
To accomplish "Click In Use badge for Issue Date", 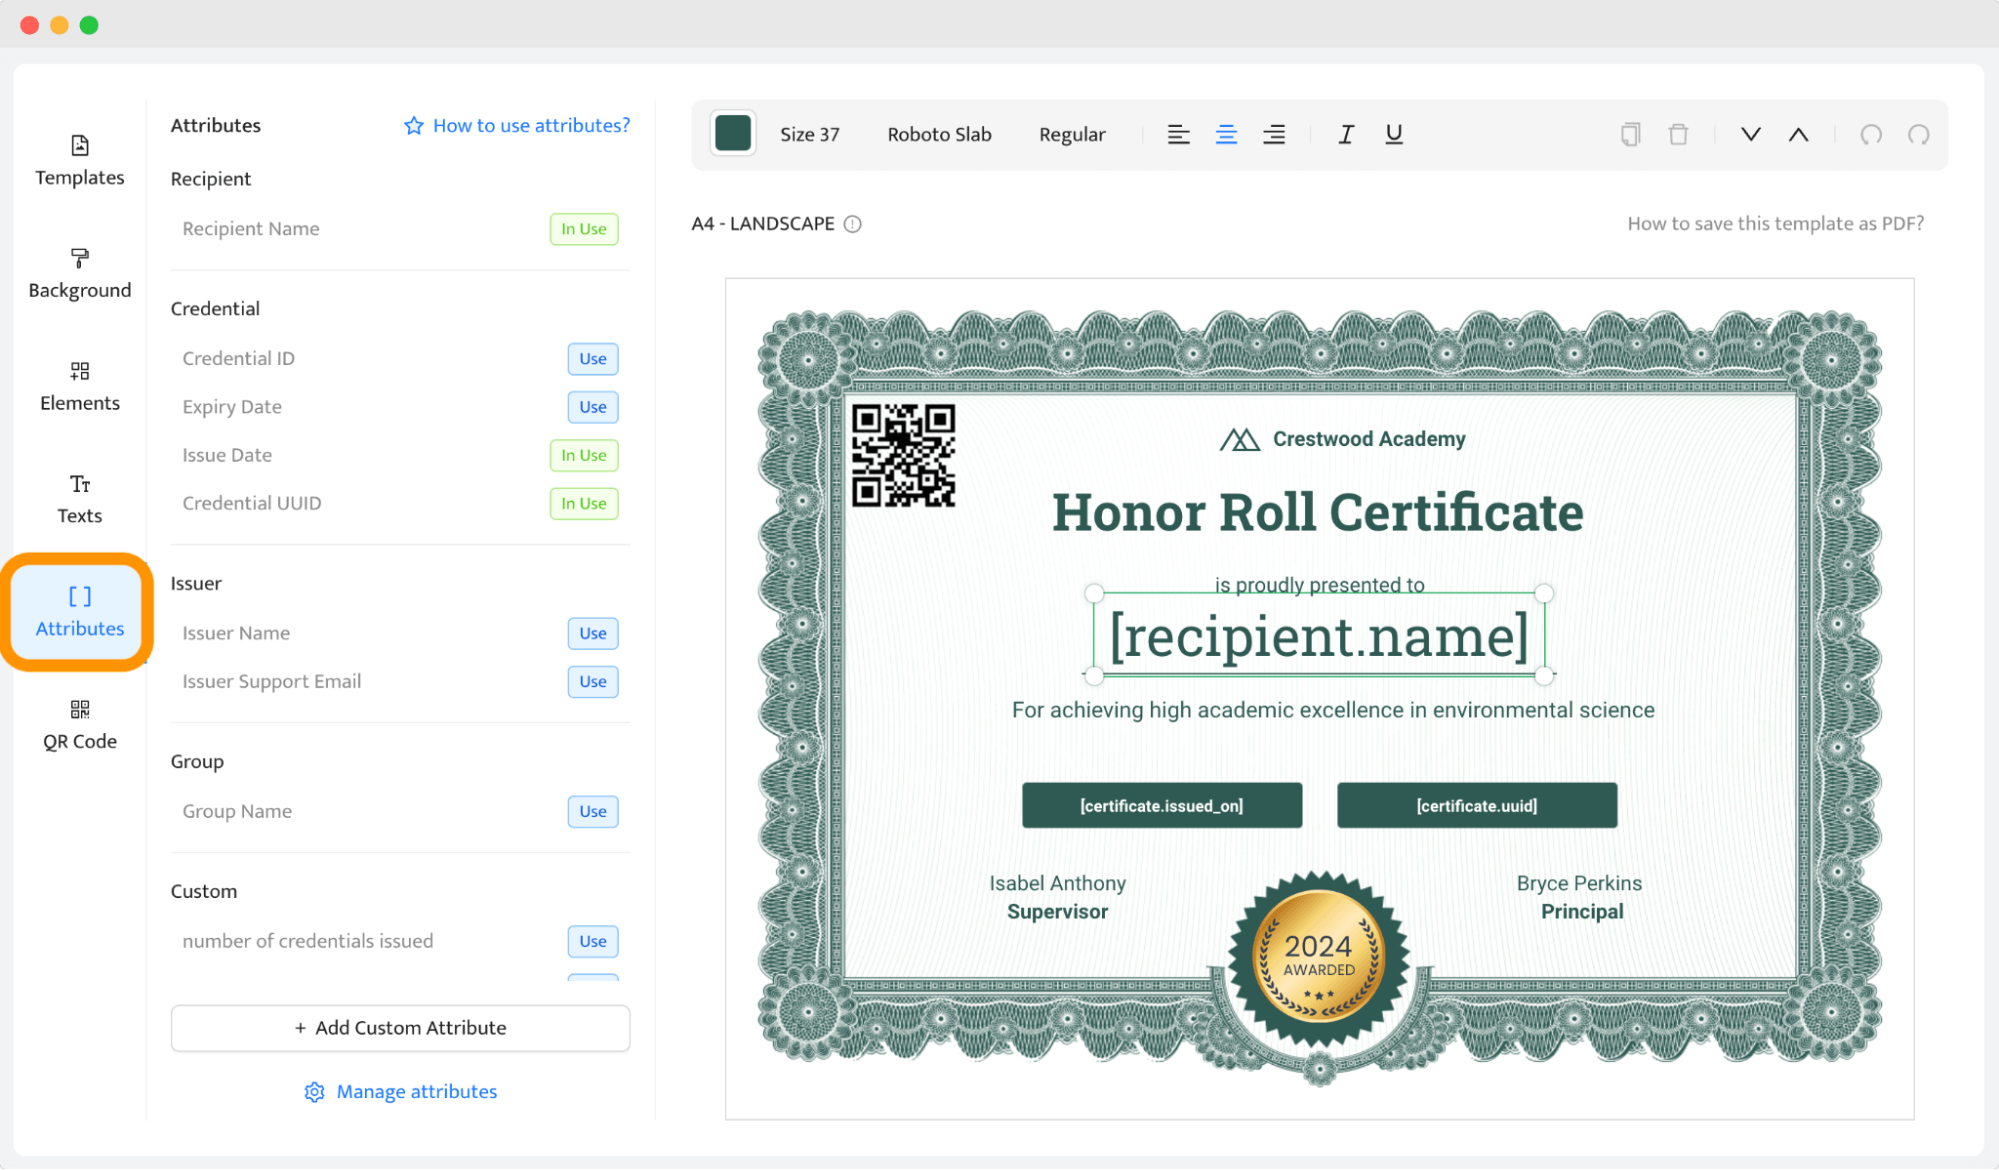I will [x=584, y=455].
